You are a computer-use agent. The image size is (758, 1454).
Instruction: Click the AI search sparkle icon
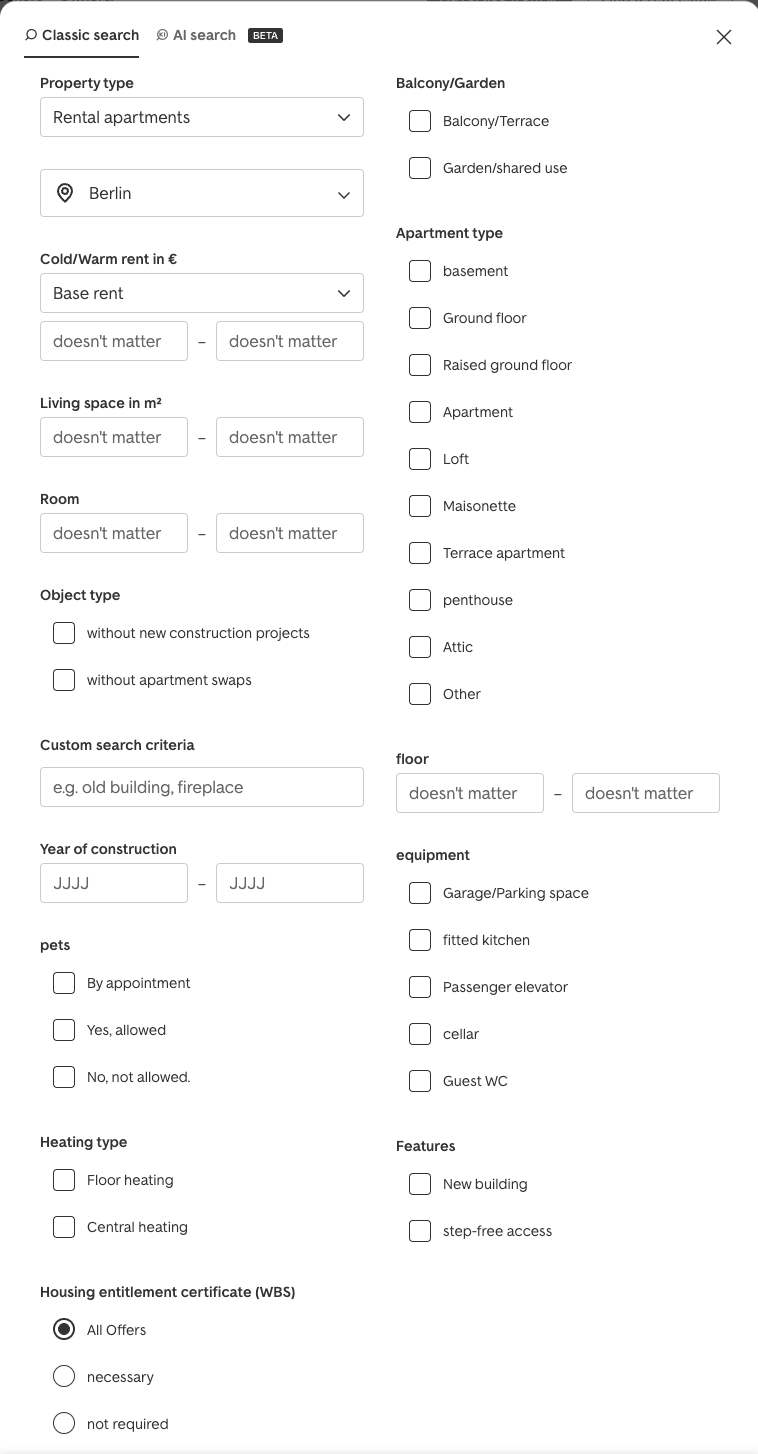[x=162, y=35]
